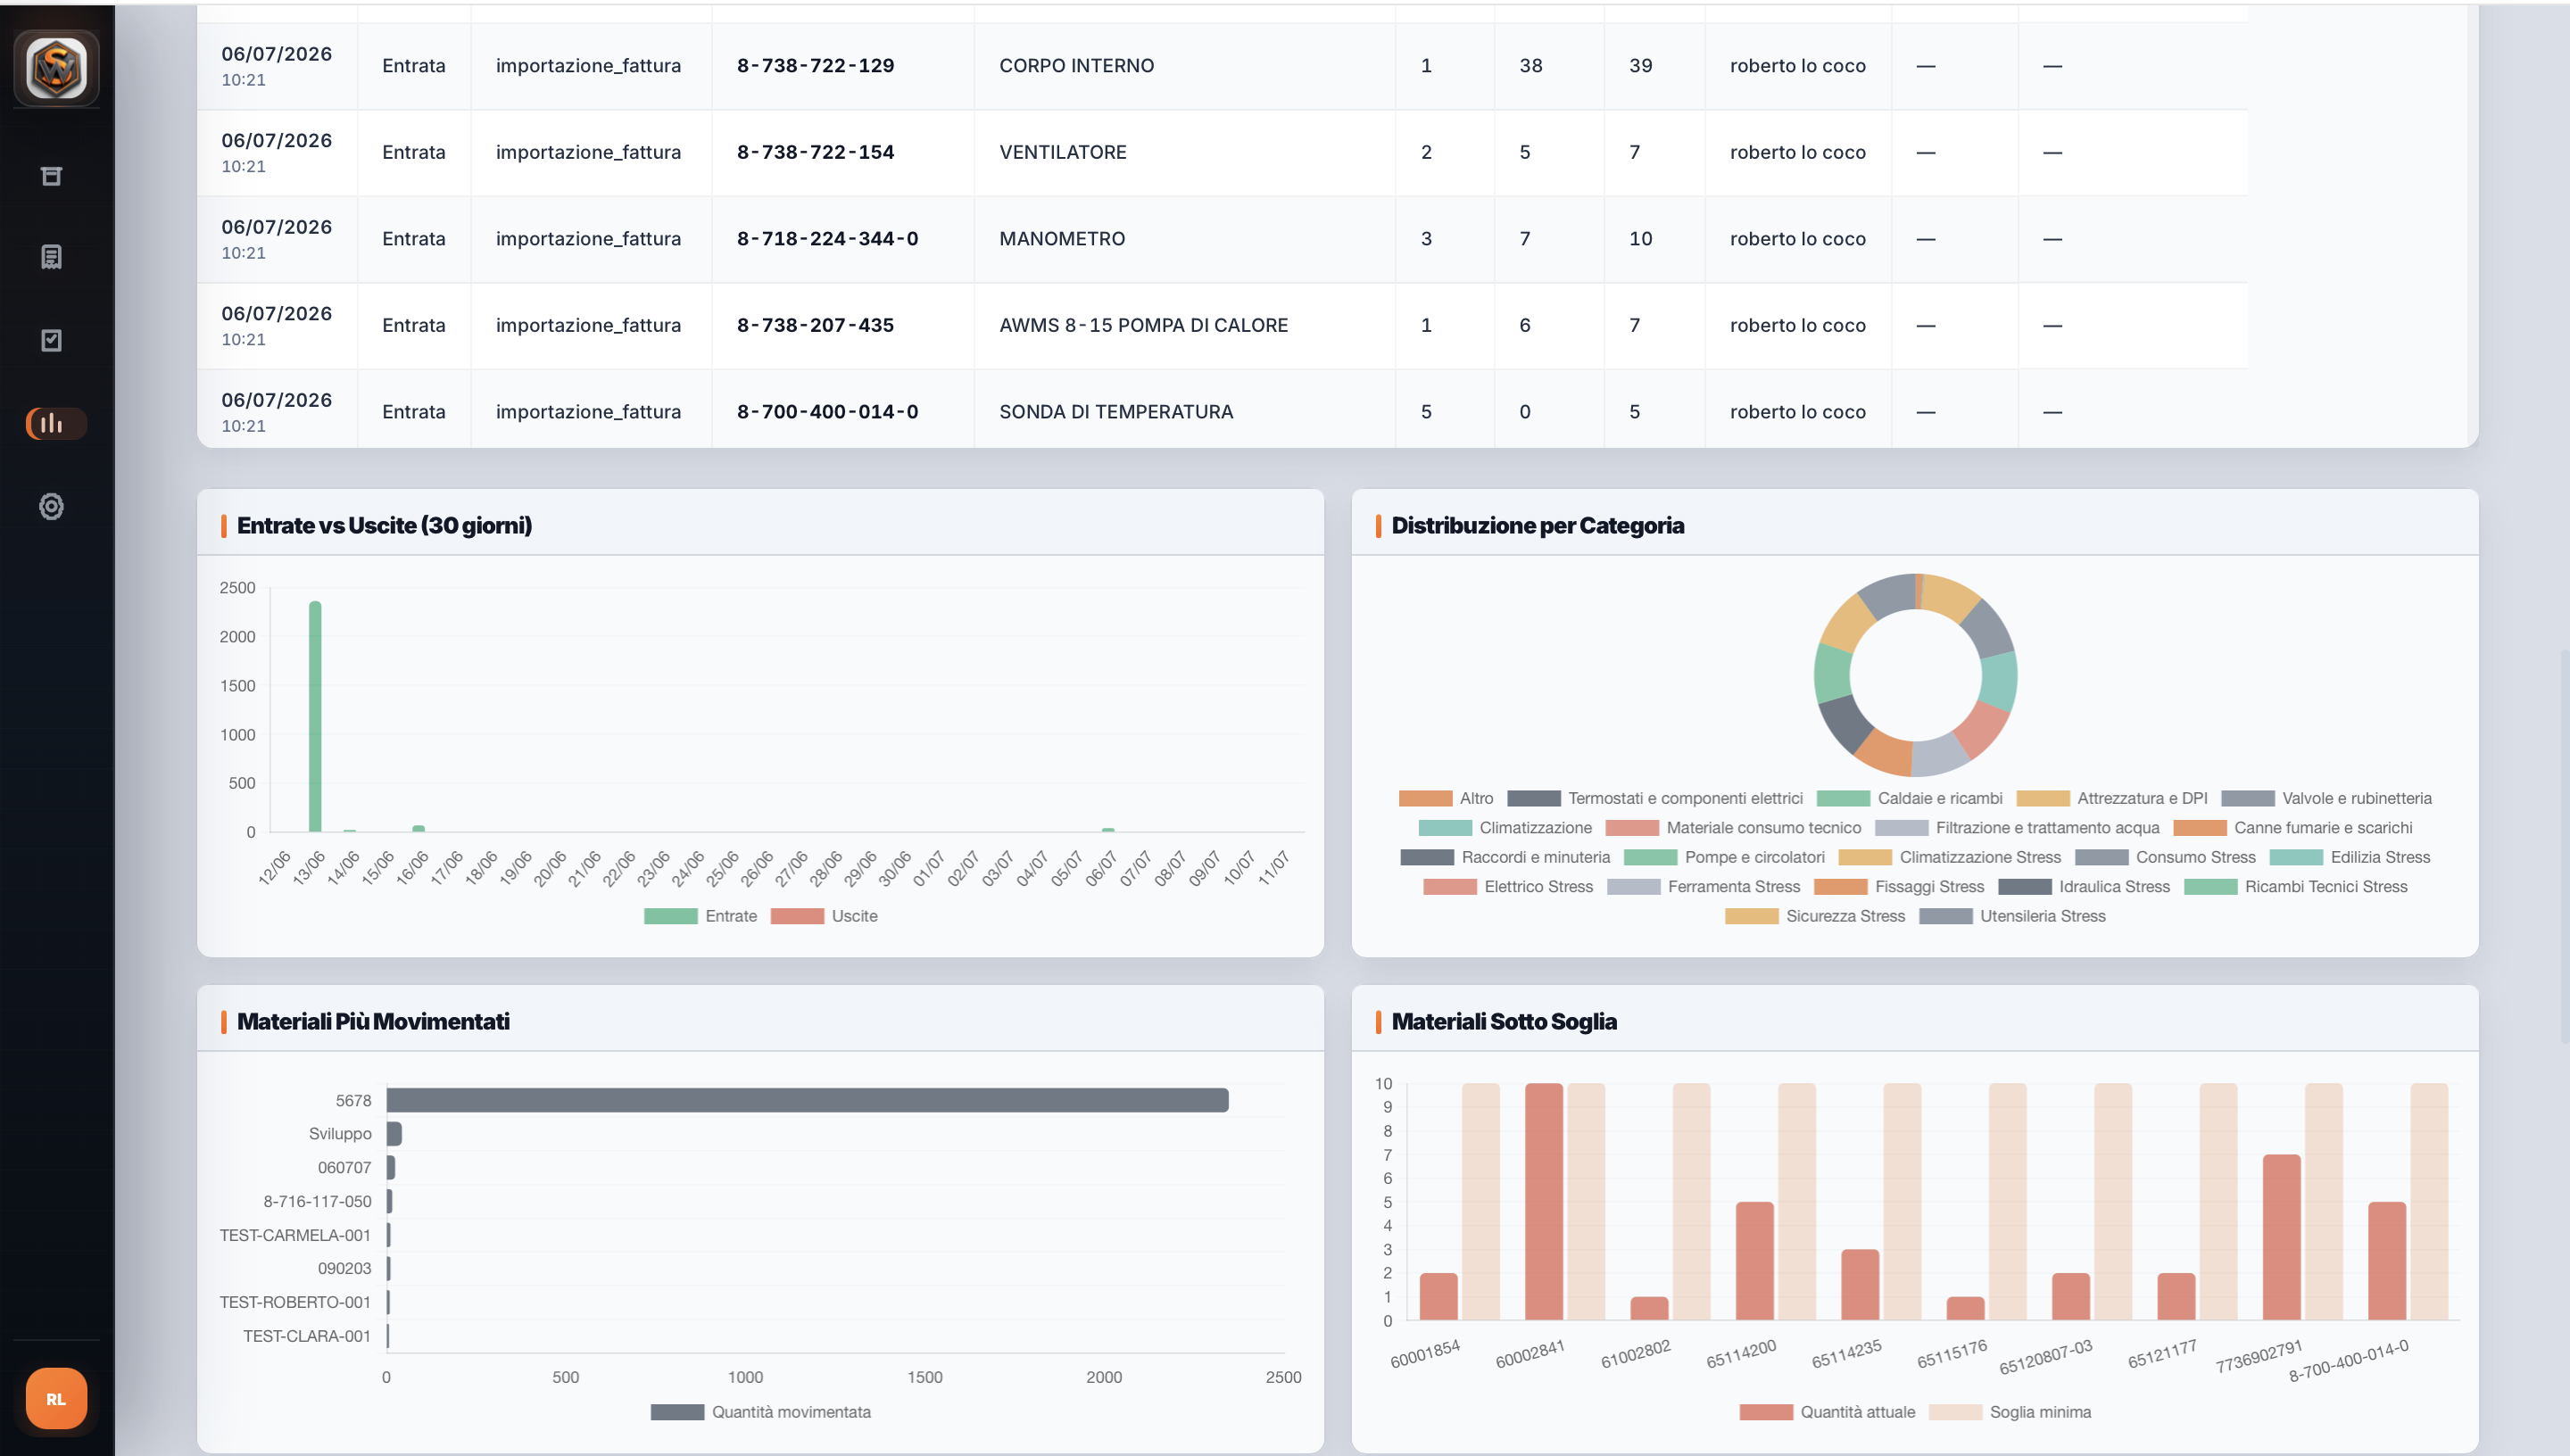The width and height of the screenshot is (2570, 1456).
Task: Toggle Soglia minima legend item
Action: click(2010, 1412)
